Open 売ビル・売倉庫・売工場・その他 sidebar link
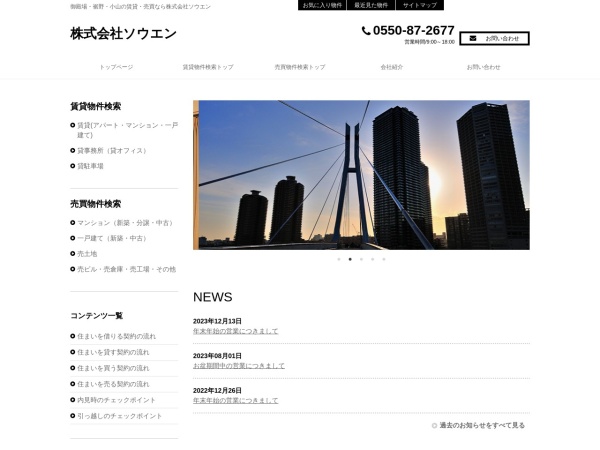The width and height of the screenshot is (600, 450). 127,269
